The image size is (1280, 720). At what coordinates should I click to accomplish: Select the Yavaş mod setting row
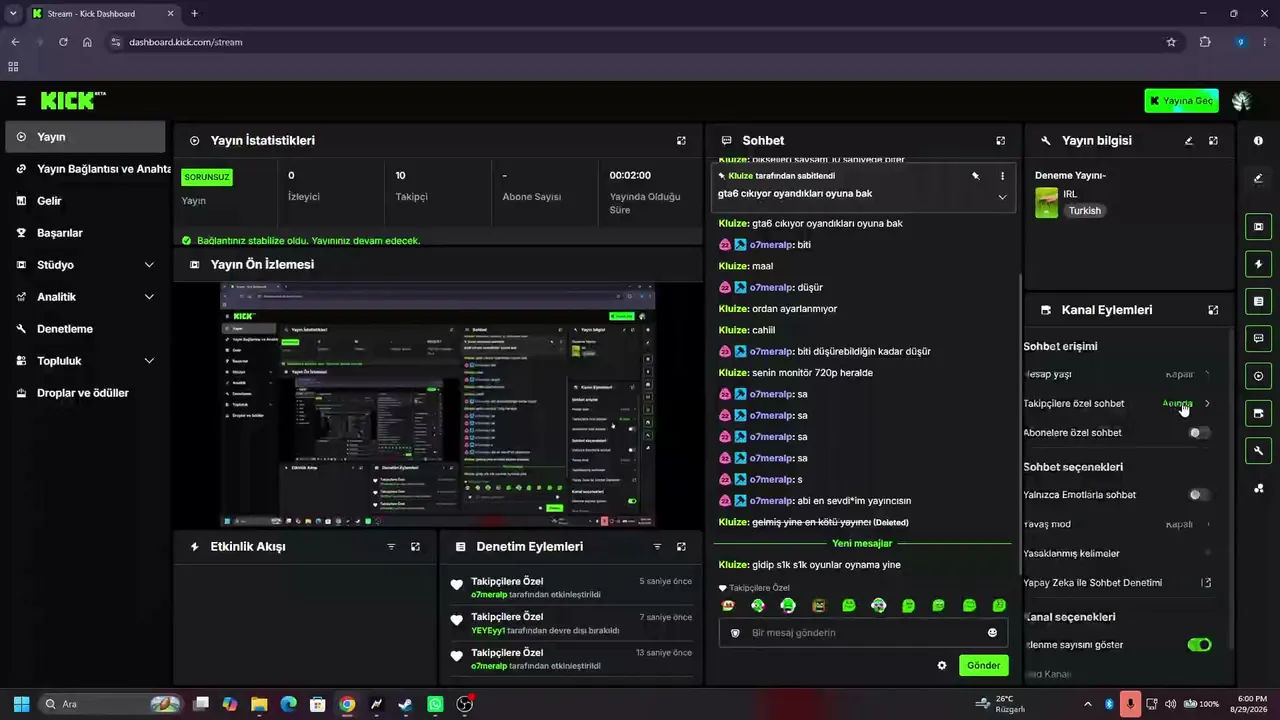[x=1117, y=525]
